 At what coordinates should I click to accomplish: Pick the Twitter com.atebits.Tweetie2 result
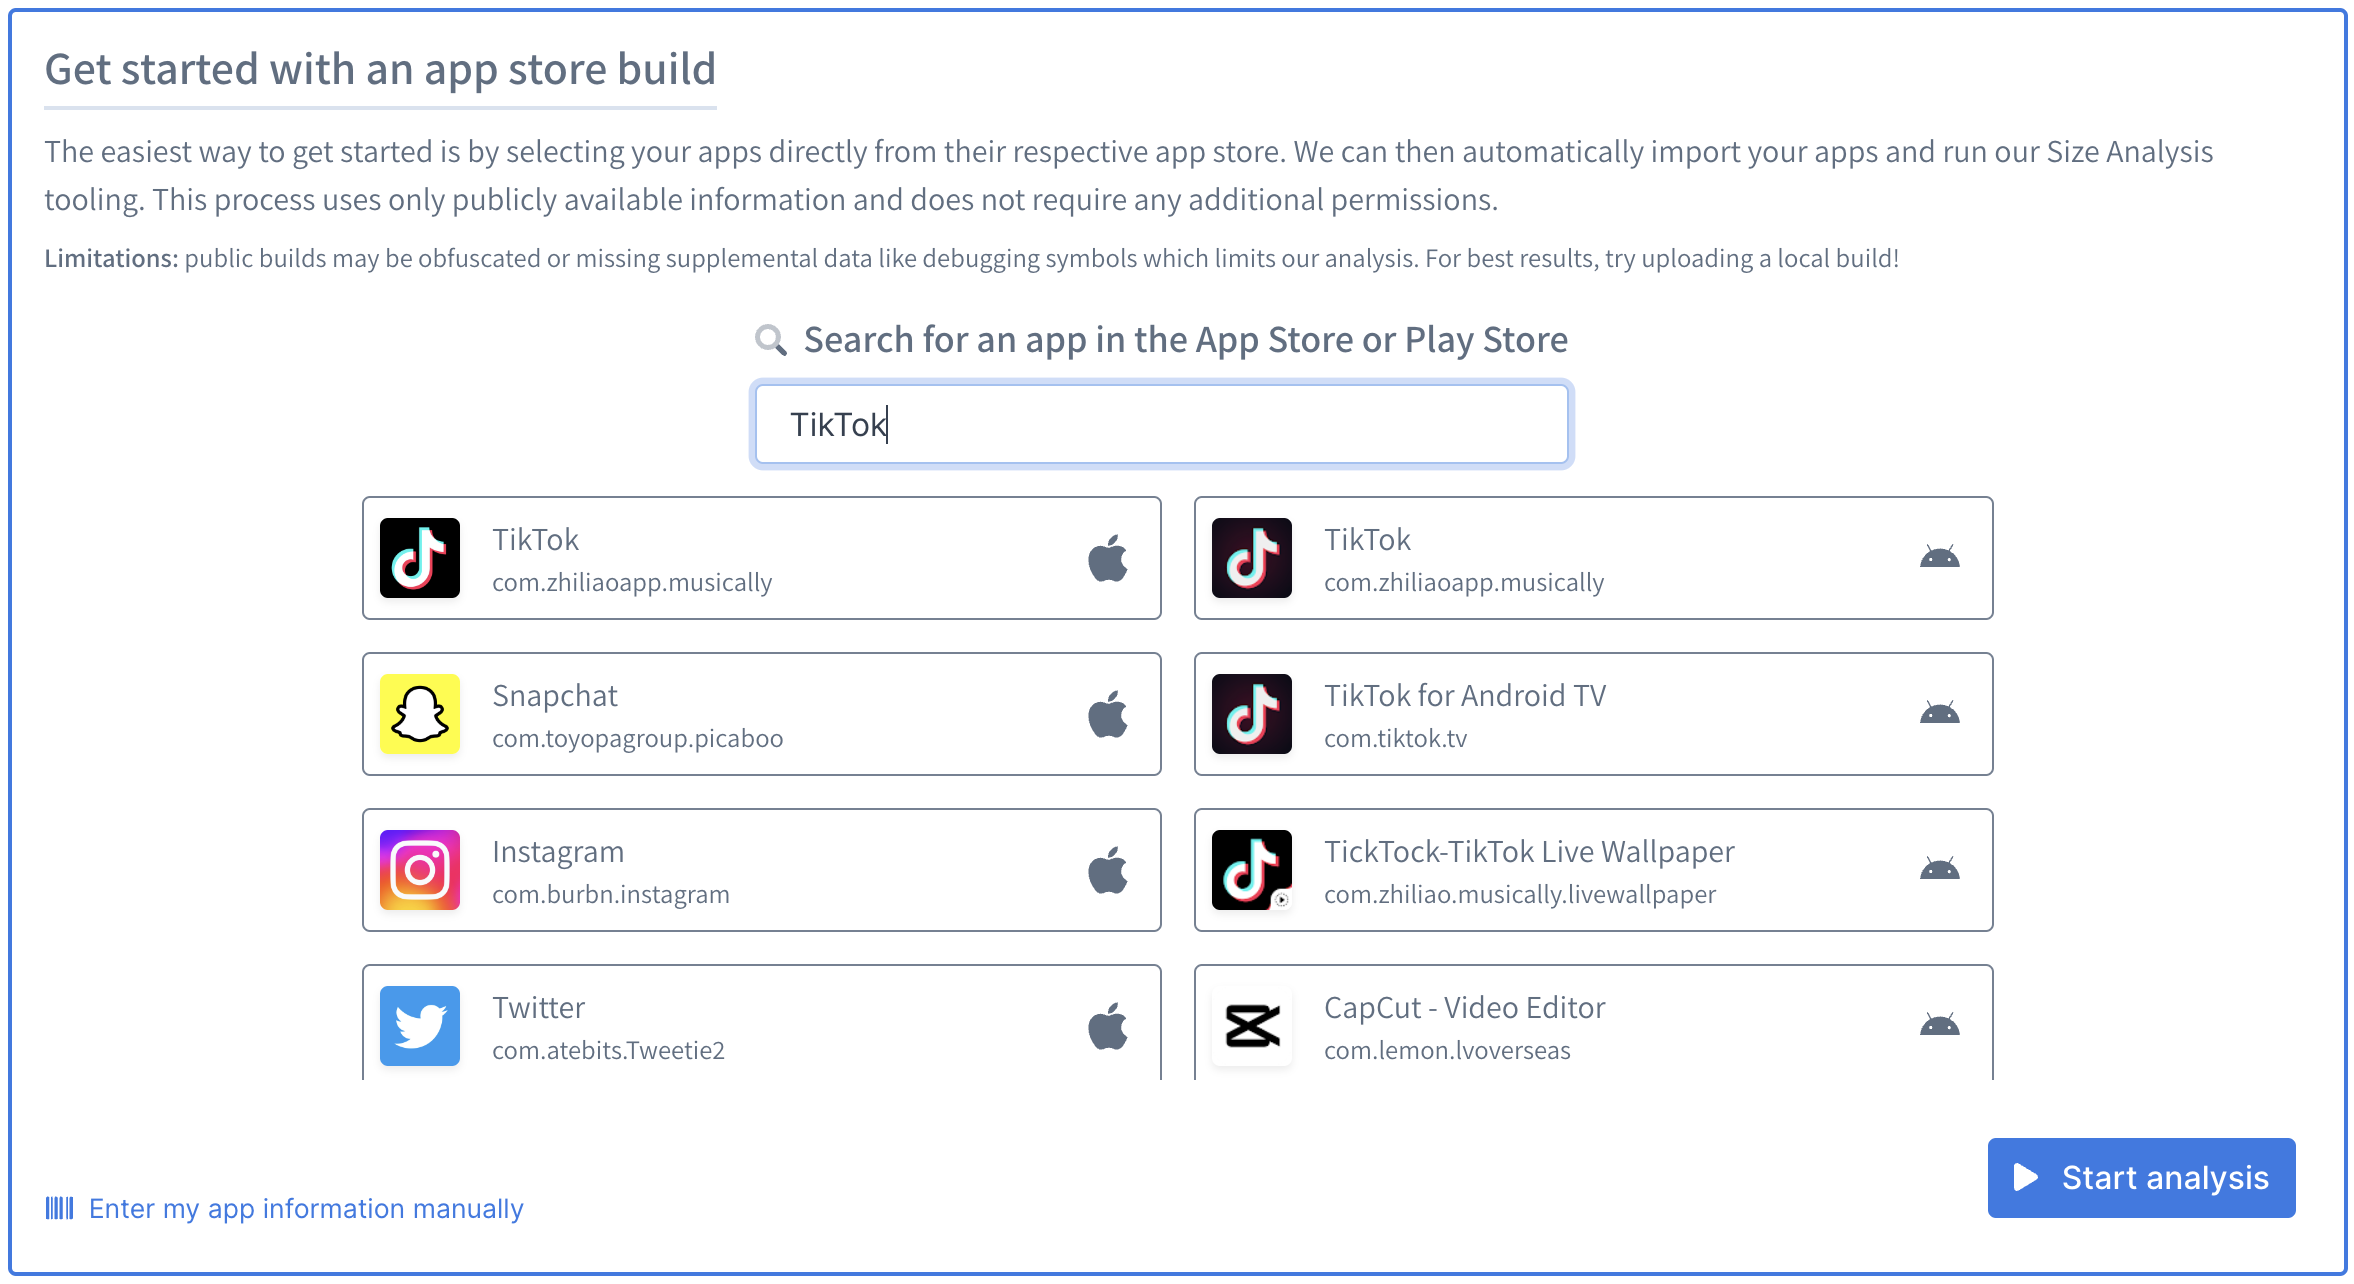(x=760, y=1024)
